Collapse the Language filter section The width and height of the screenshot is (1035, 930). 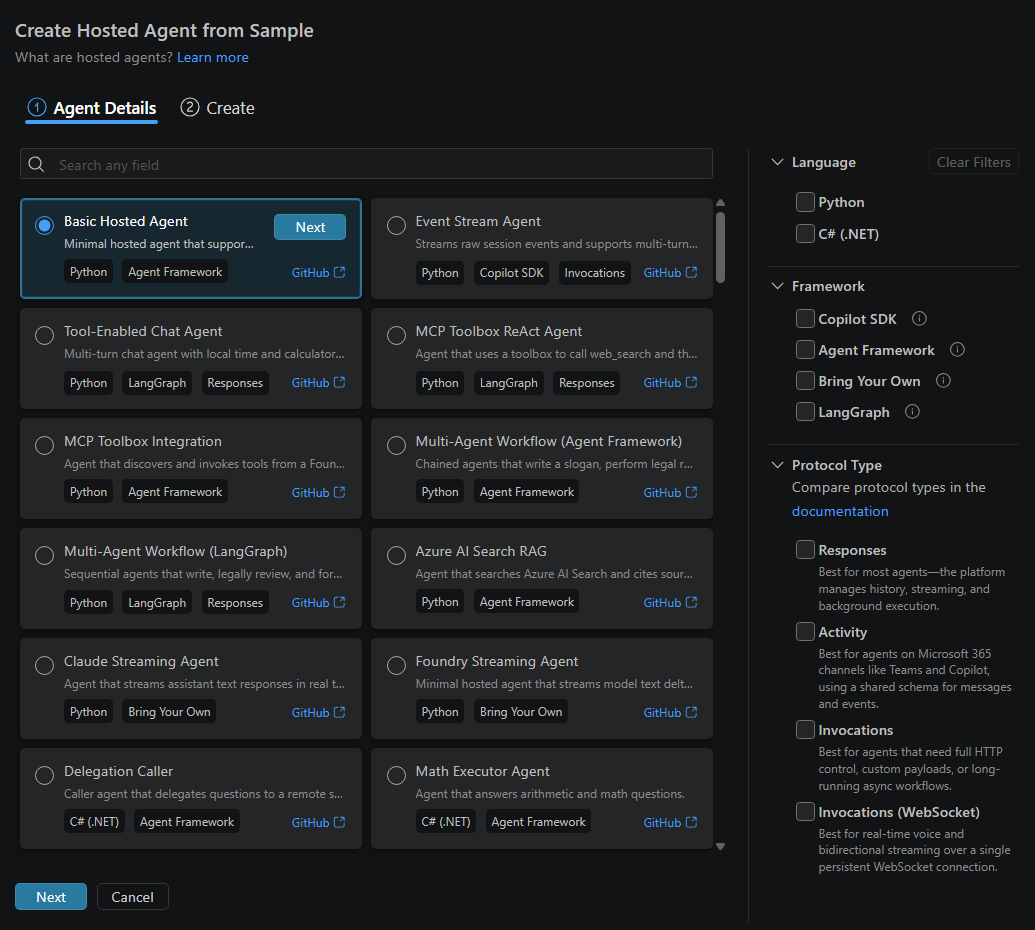tap(778, 162)
